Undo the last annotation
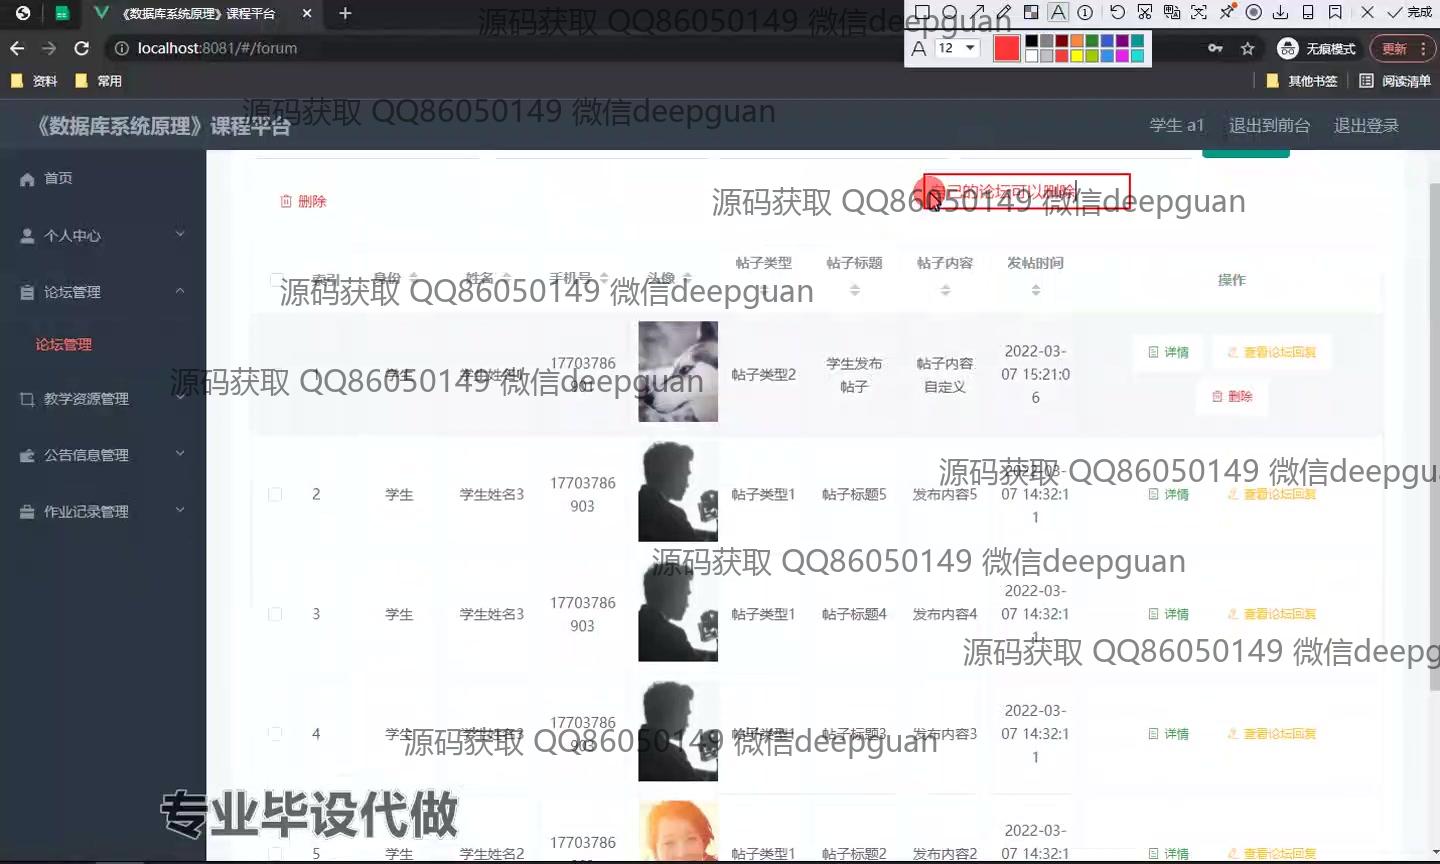The image size is (1440, 864). click(1117, 12)
